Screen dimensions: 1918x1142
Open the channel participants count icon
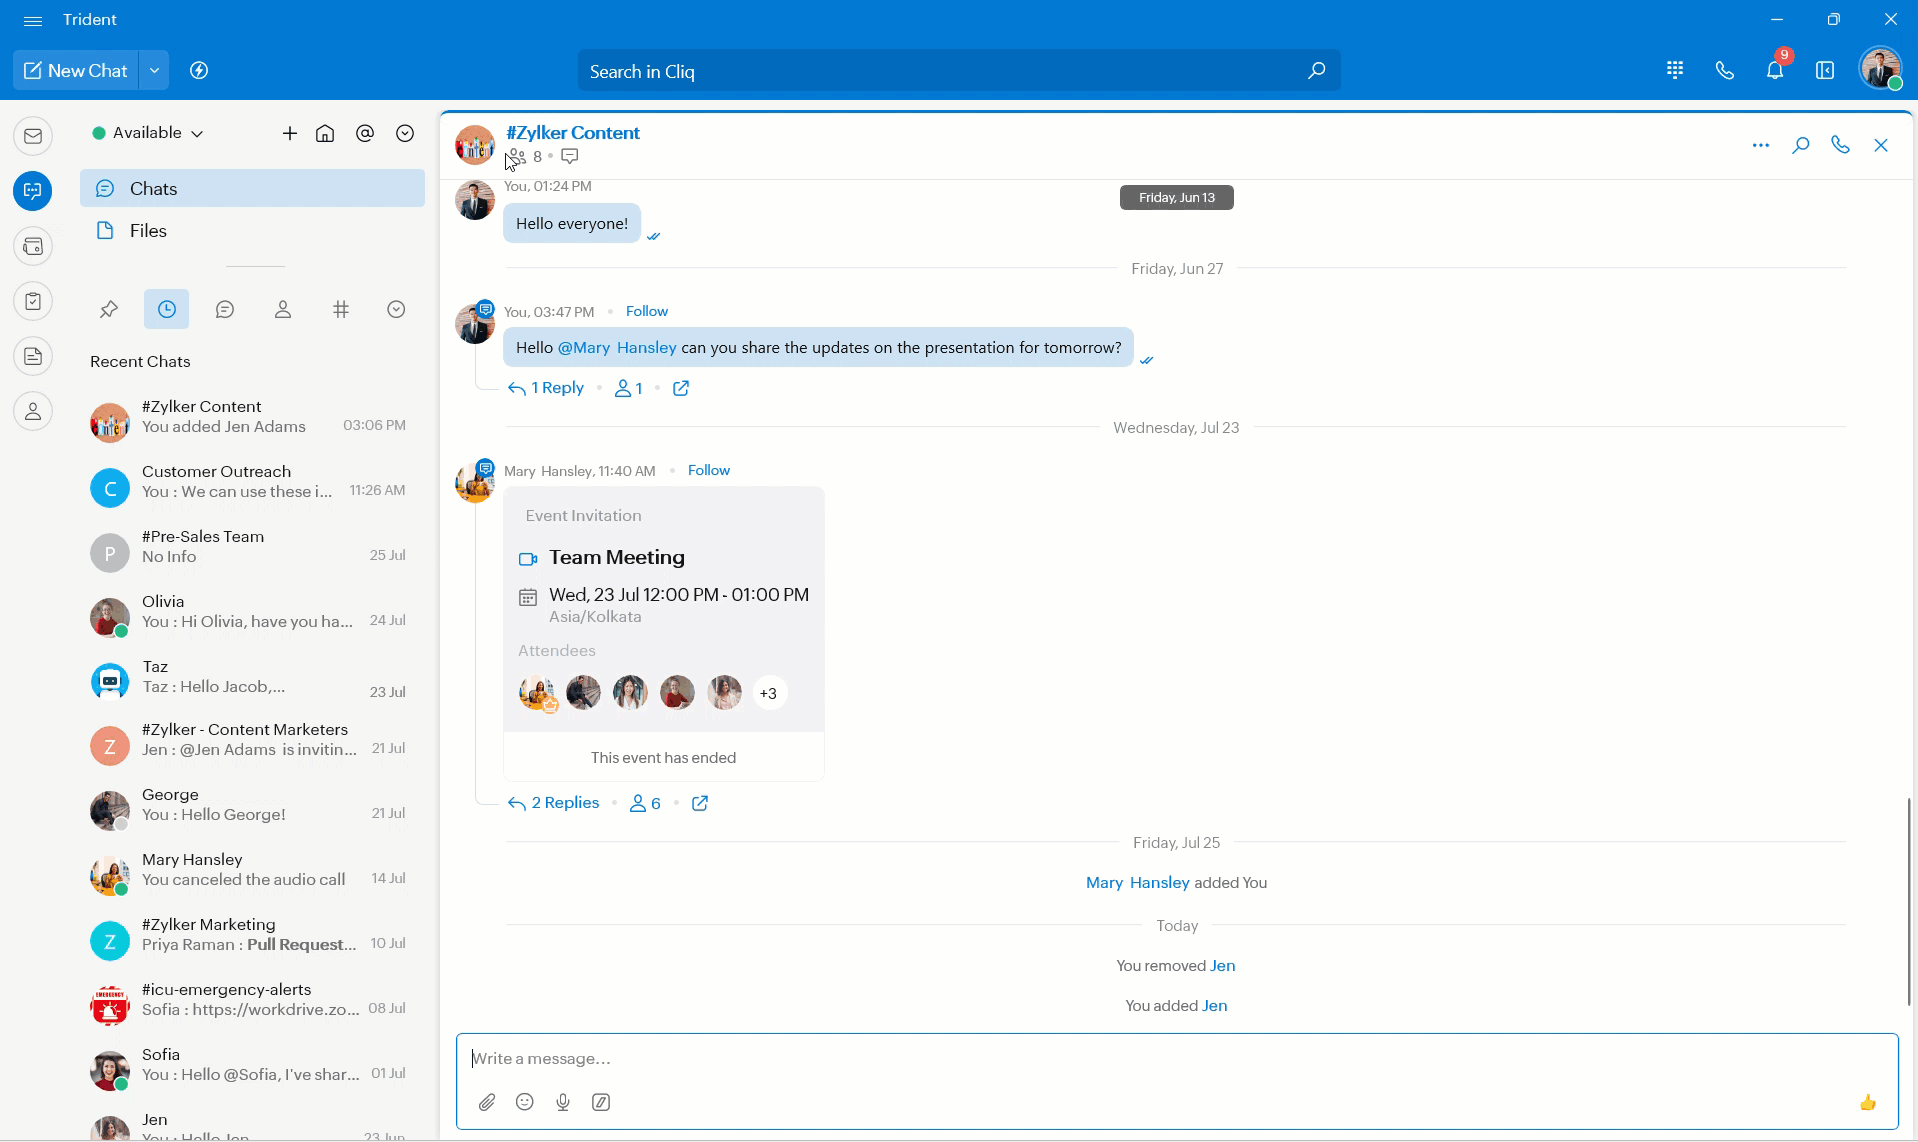click(x=524, y=157)
